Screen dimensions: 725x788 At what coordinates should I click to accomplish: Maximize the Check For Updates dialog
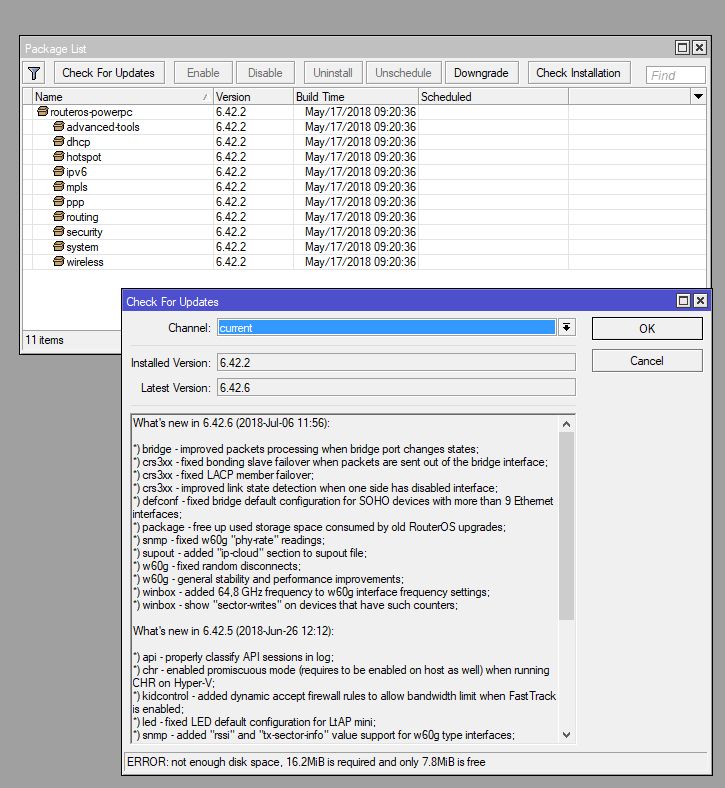[x=683, y=301]
